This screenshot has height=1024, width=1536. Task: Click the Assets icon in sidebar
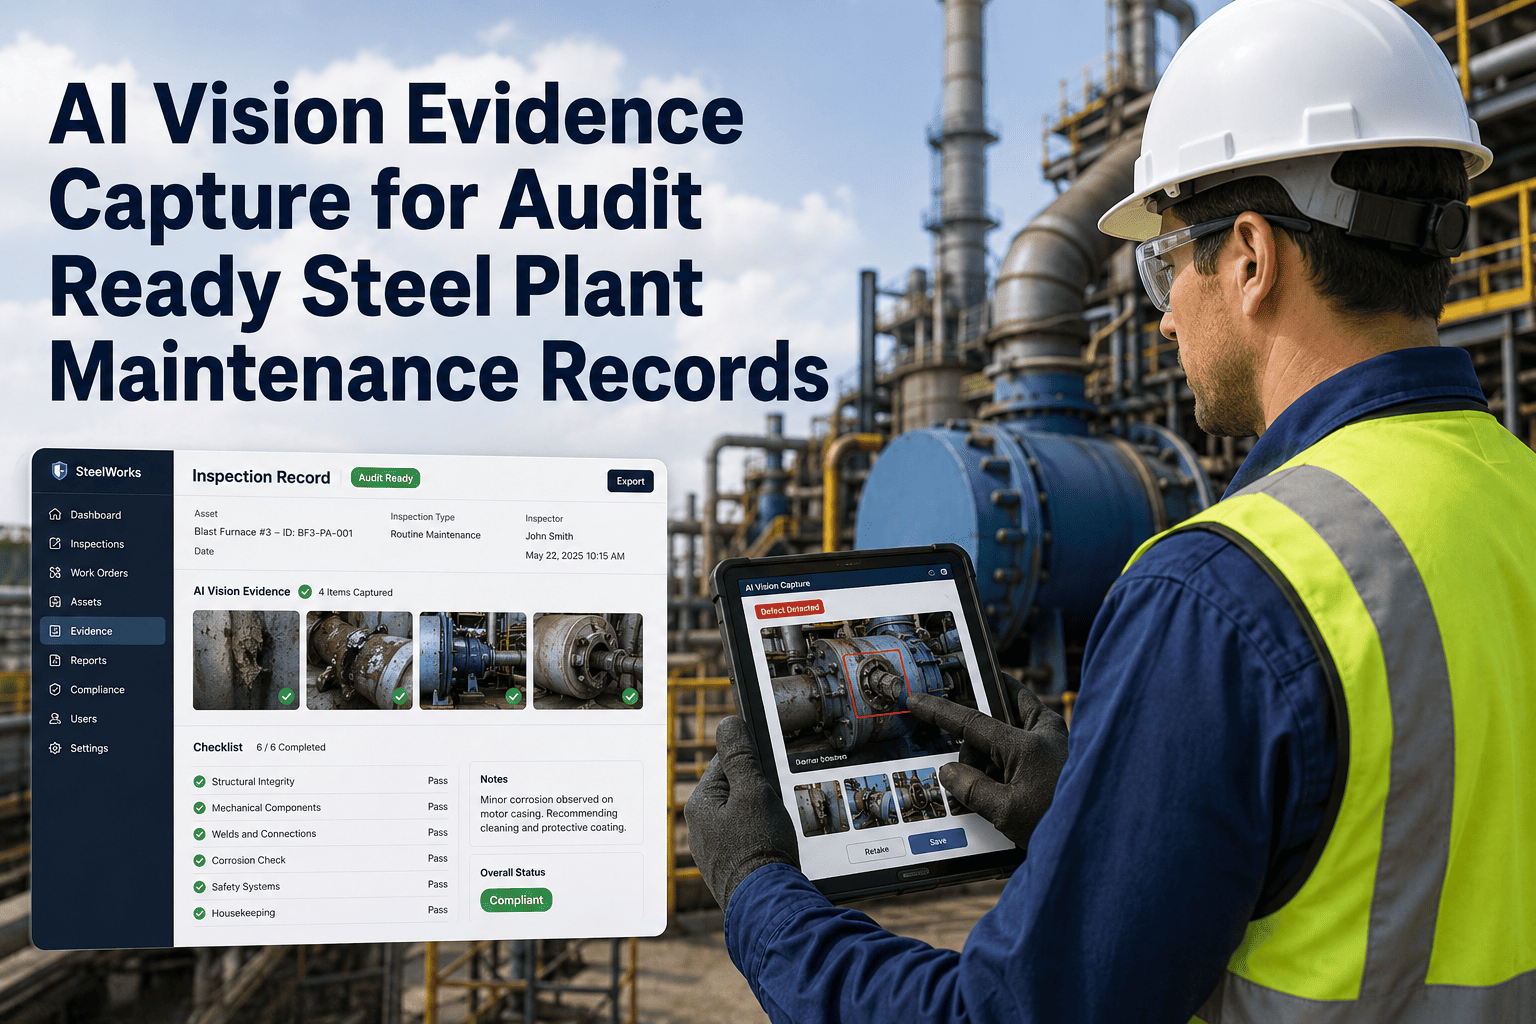tap(55, 601)
